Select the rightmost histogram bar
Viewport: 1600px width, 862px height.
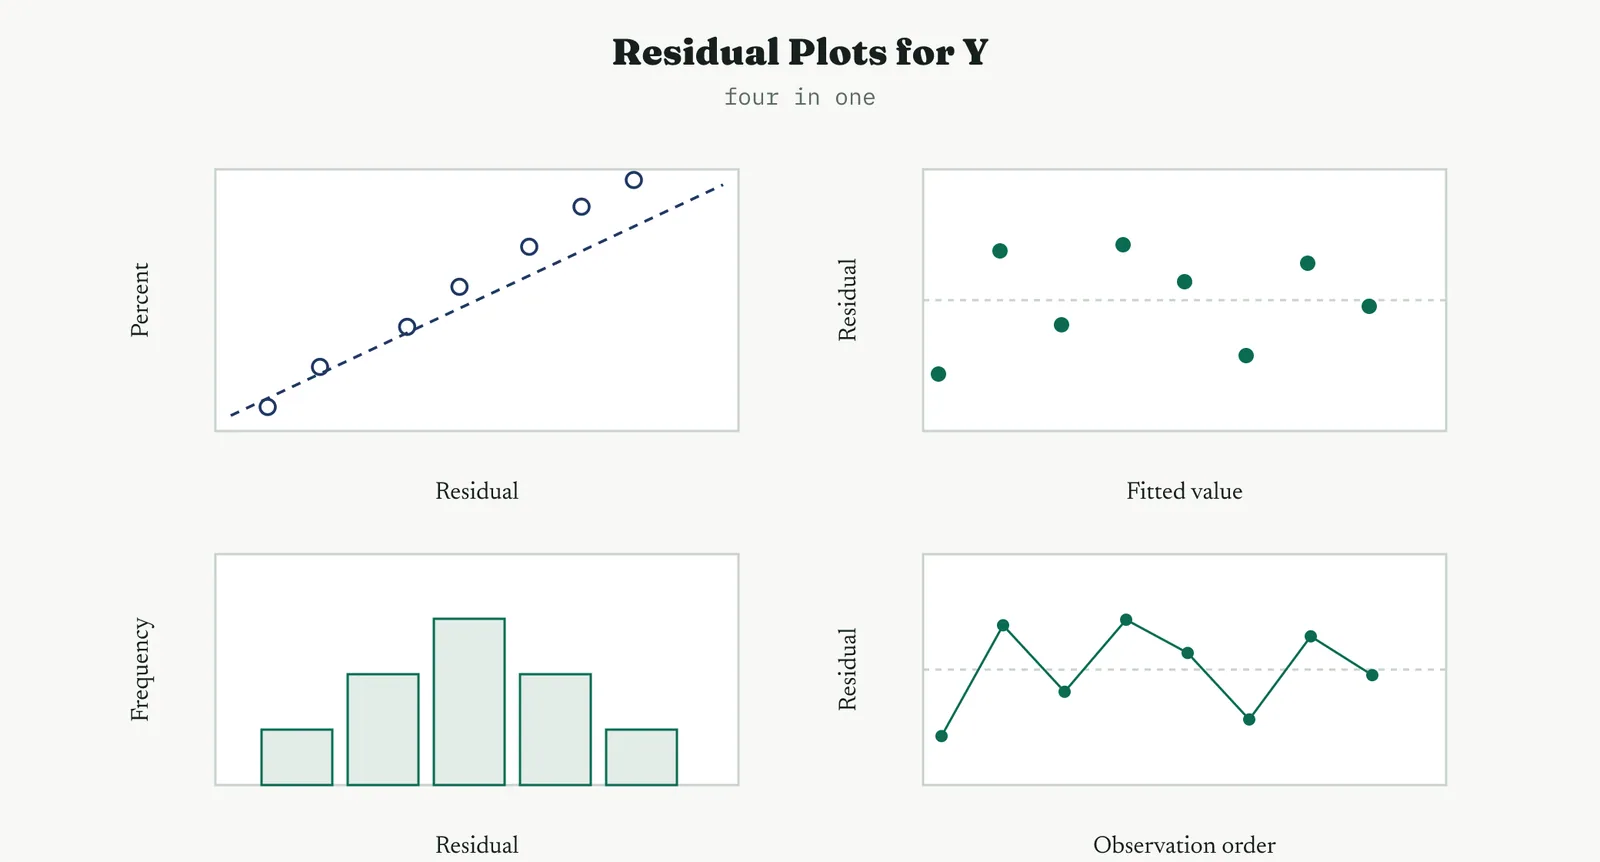[641, 757]
